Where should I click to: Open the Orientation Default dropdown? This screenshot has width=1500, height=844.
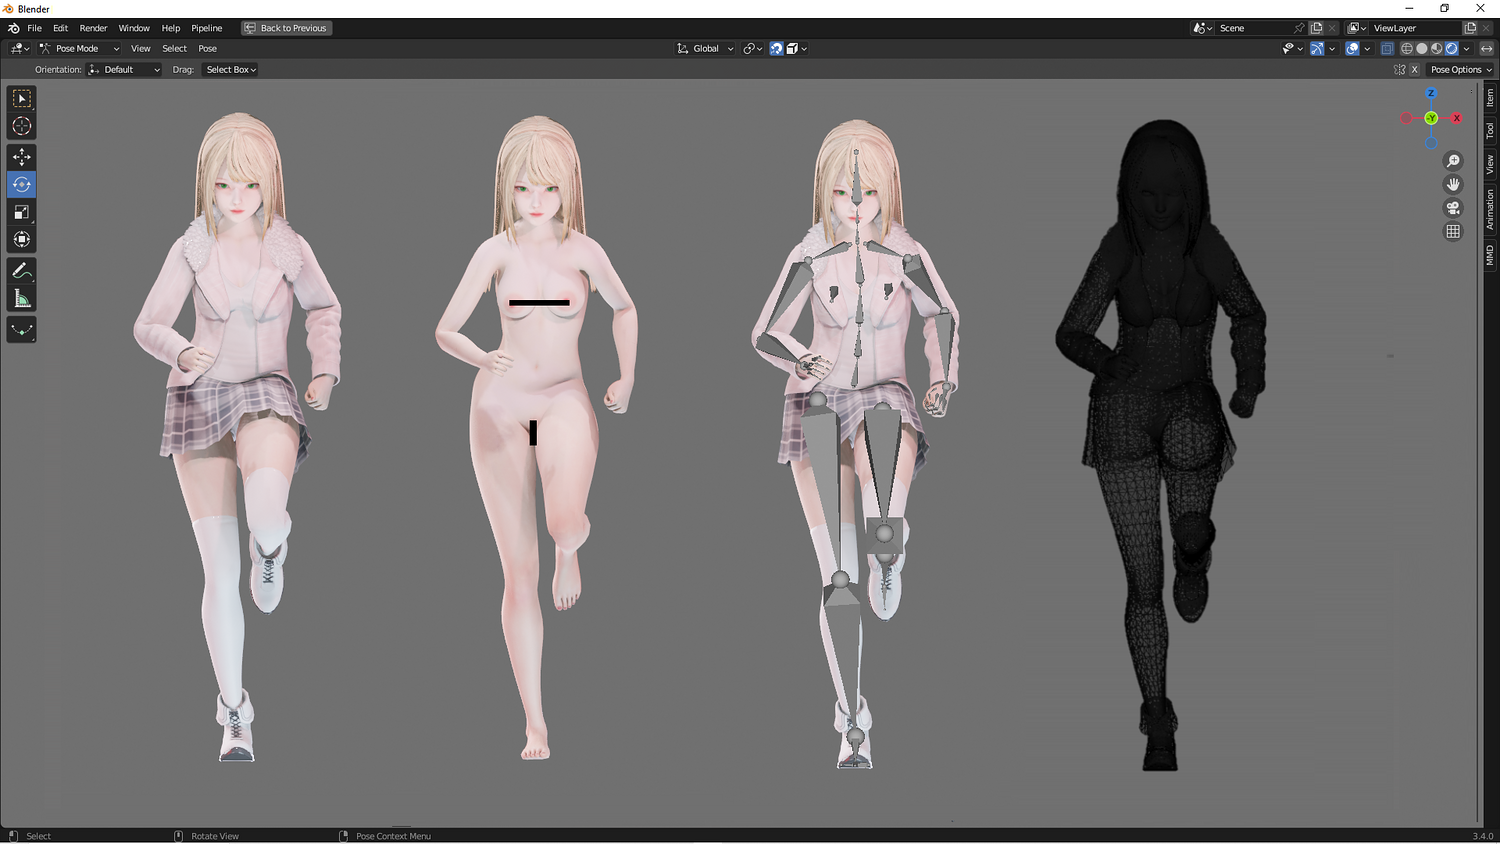click(124, 70)
